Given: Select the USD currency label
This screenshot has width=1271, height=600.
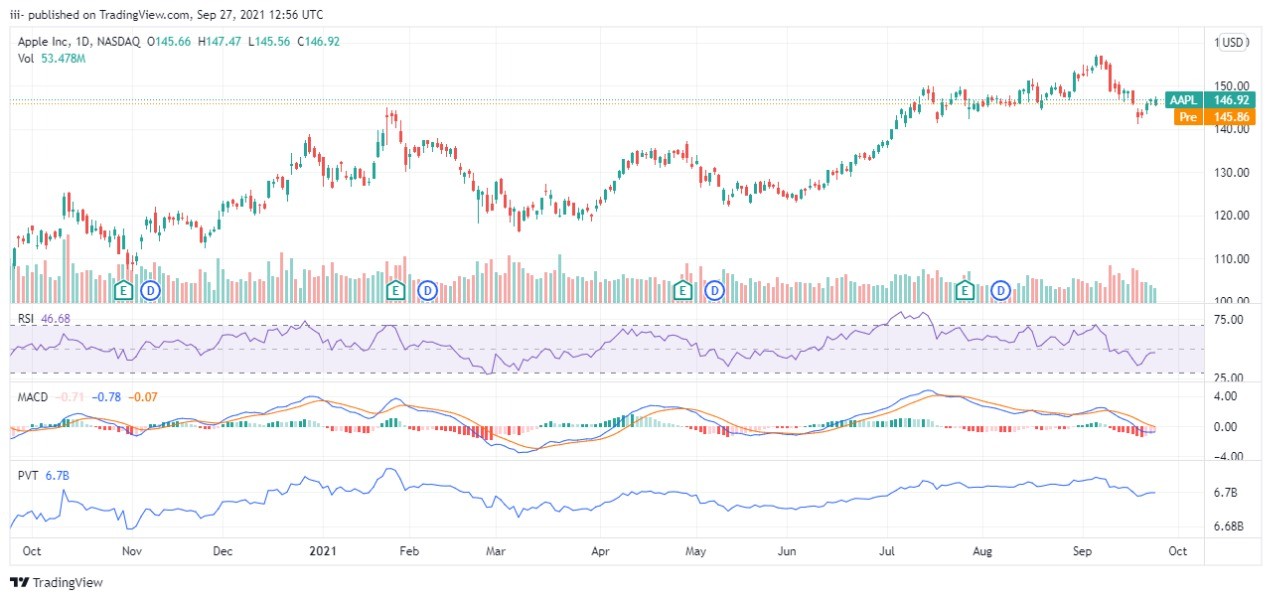Looking at the screenshot, I should tap(1232, 42).
